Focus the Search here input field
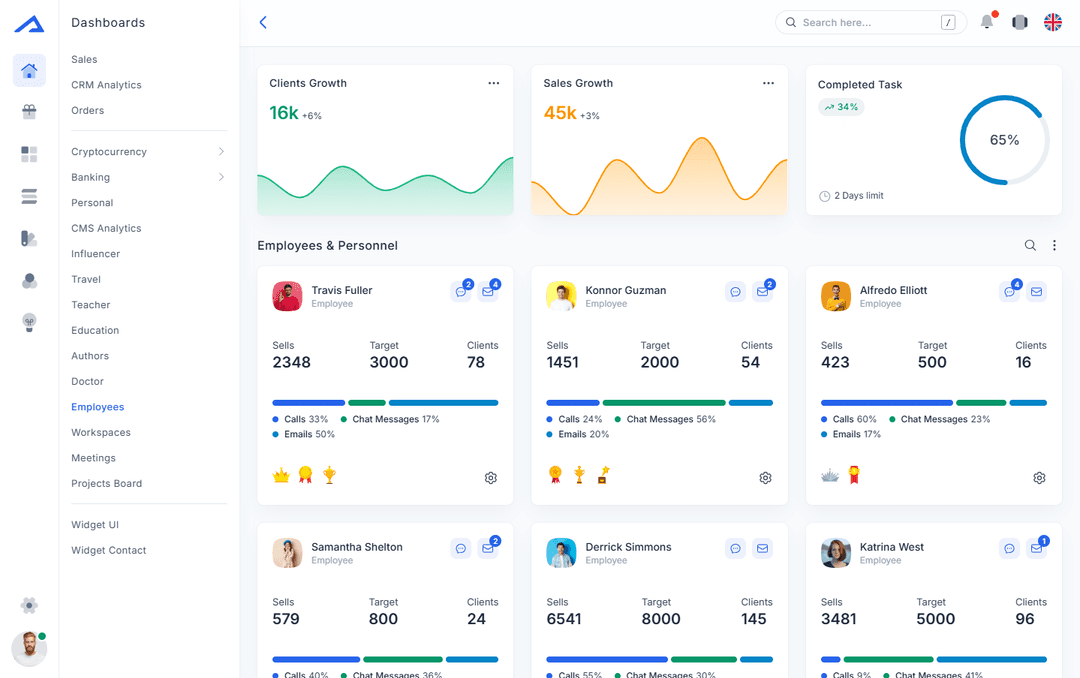 point(871,22)
